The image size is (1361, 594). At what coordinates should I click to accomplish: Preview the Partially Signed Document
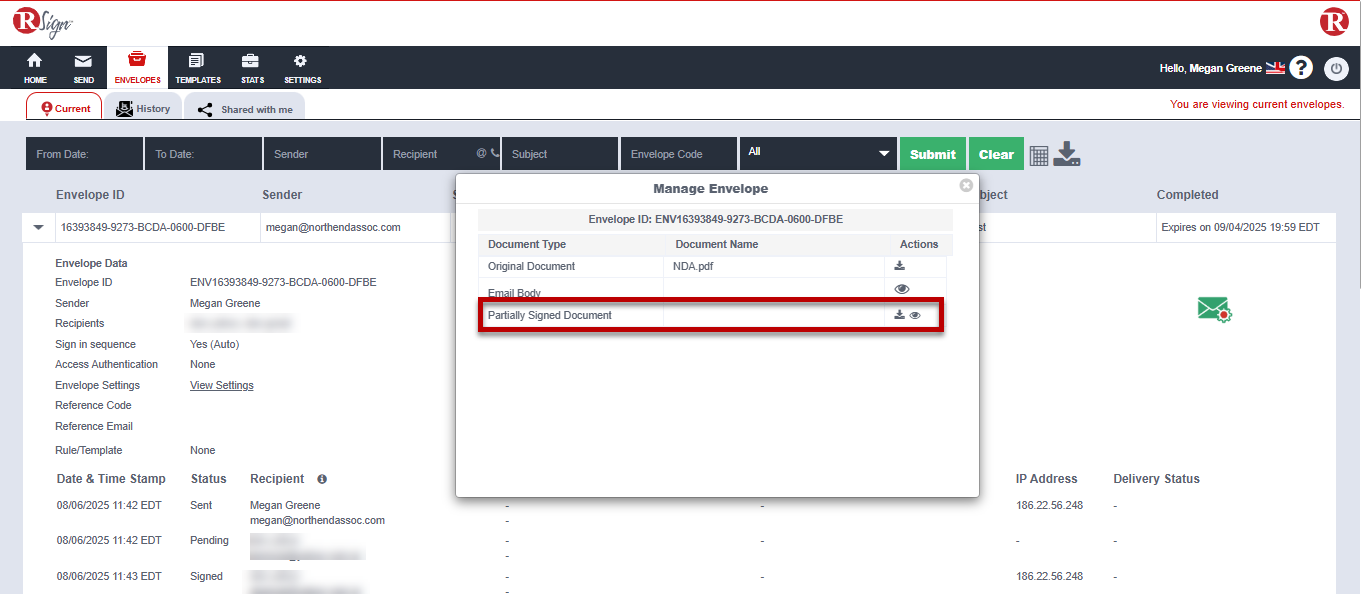(915, 315)
